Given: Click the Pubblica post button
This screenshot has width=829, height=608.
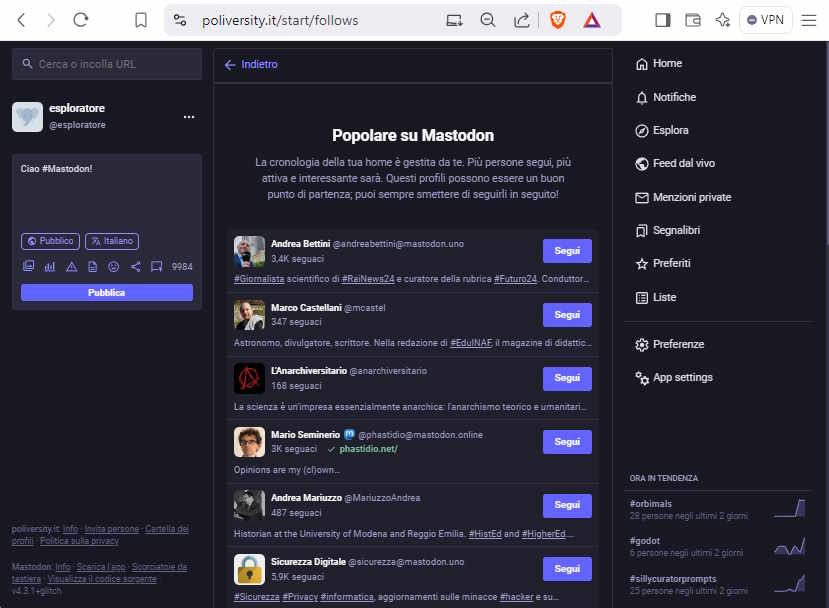Looking at the screenshot, I should point(107,292).
